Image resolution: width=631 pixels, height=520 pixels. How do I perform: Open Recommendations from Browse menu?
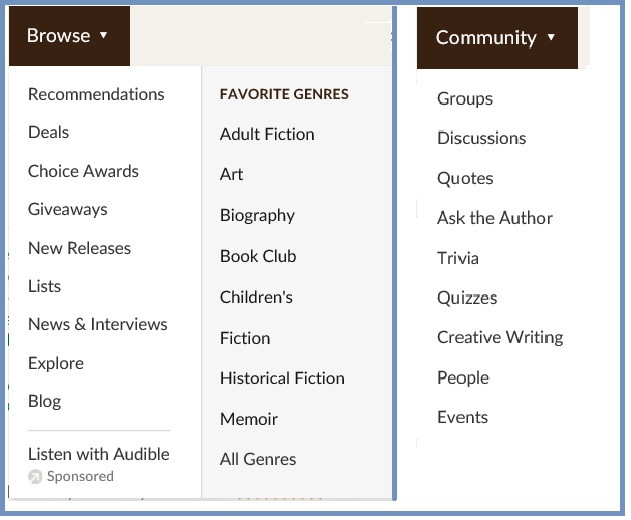pos(96,94)
